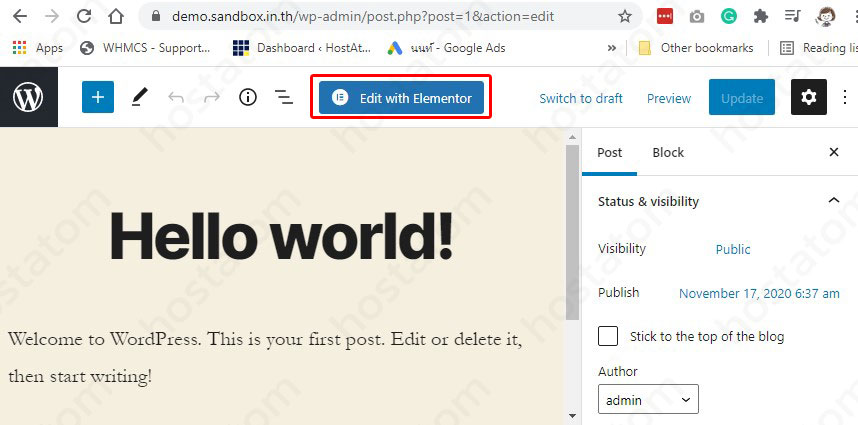Show more bookmarks chevron

(x=612, y=48)
